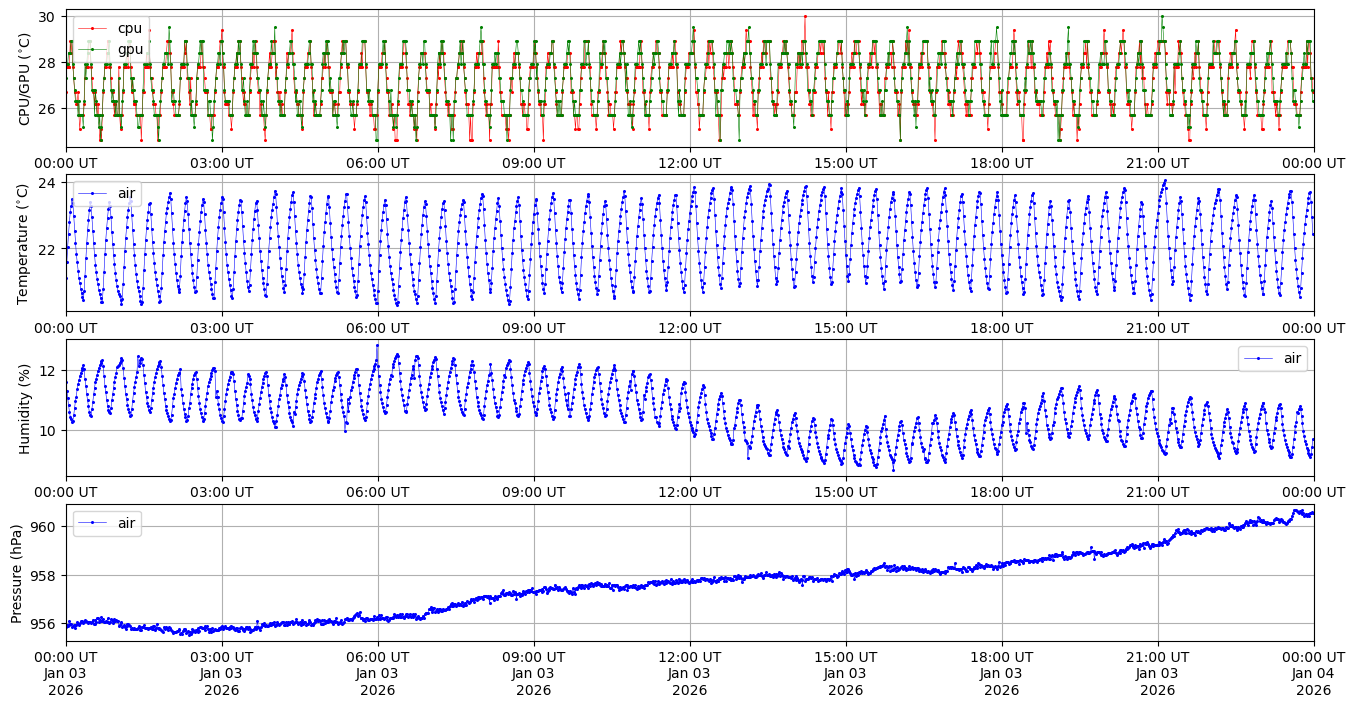The height and width of the screenshot is (707, 1355).
Task: Click the 'Pressure (hPa)' y-axis label
Action: [17, 573]
